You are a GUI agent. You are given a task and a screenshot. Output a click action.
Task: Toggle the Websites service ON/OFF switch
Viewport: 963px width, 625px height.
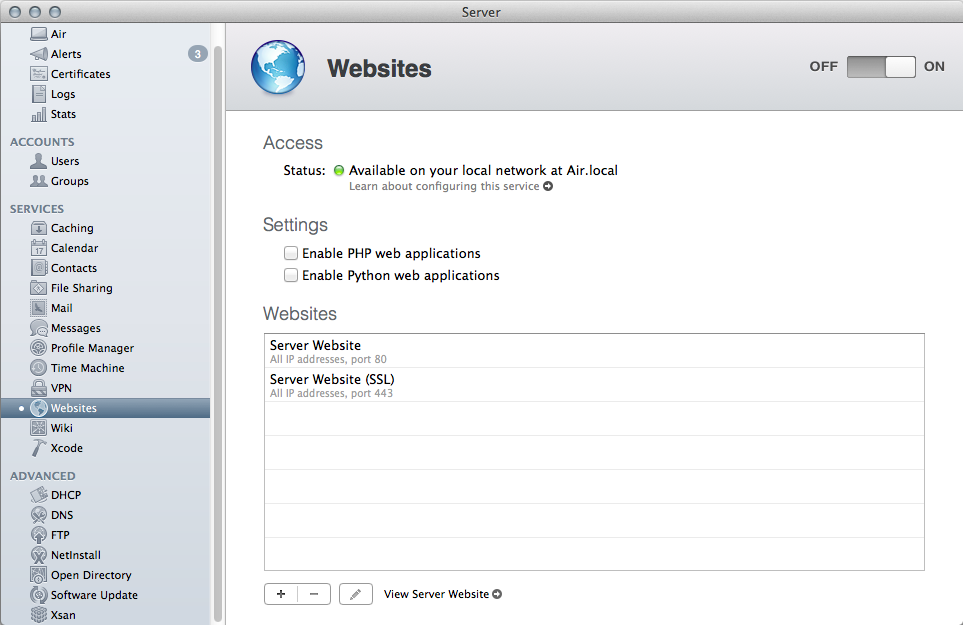(881, 67)
